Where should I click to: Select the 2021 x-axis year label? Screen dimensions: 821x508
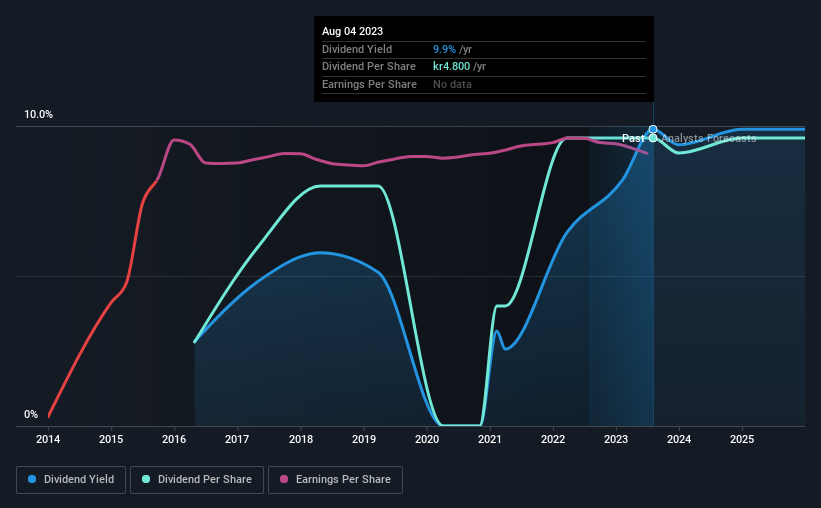pyautogui.click(x=490, y=439)
